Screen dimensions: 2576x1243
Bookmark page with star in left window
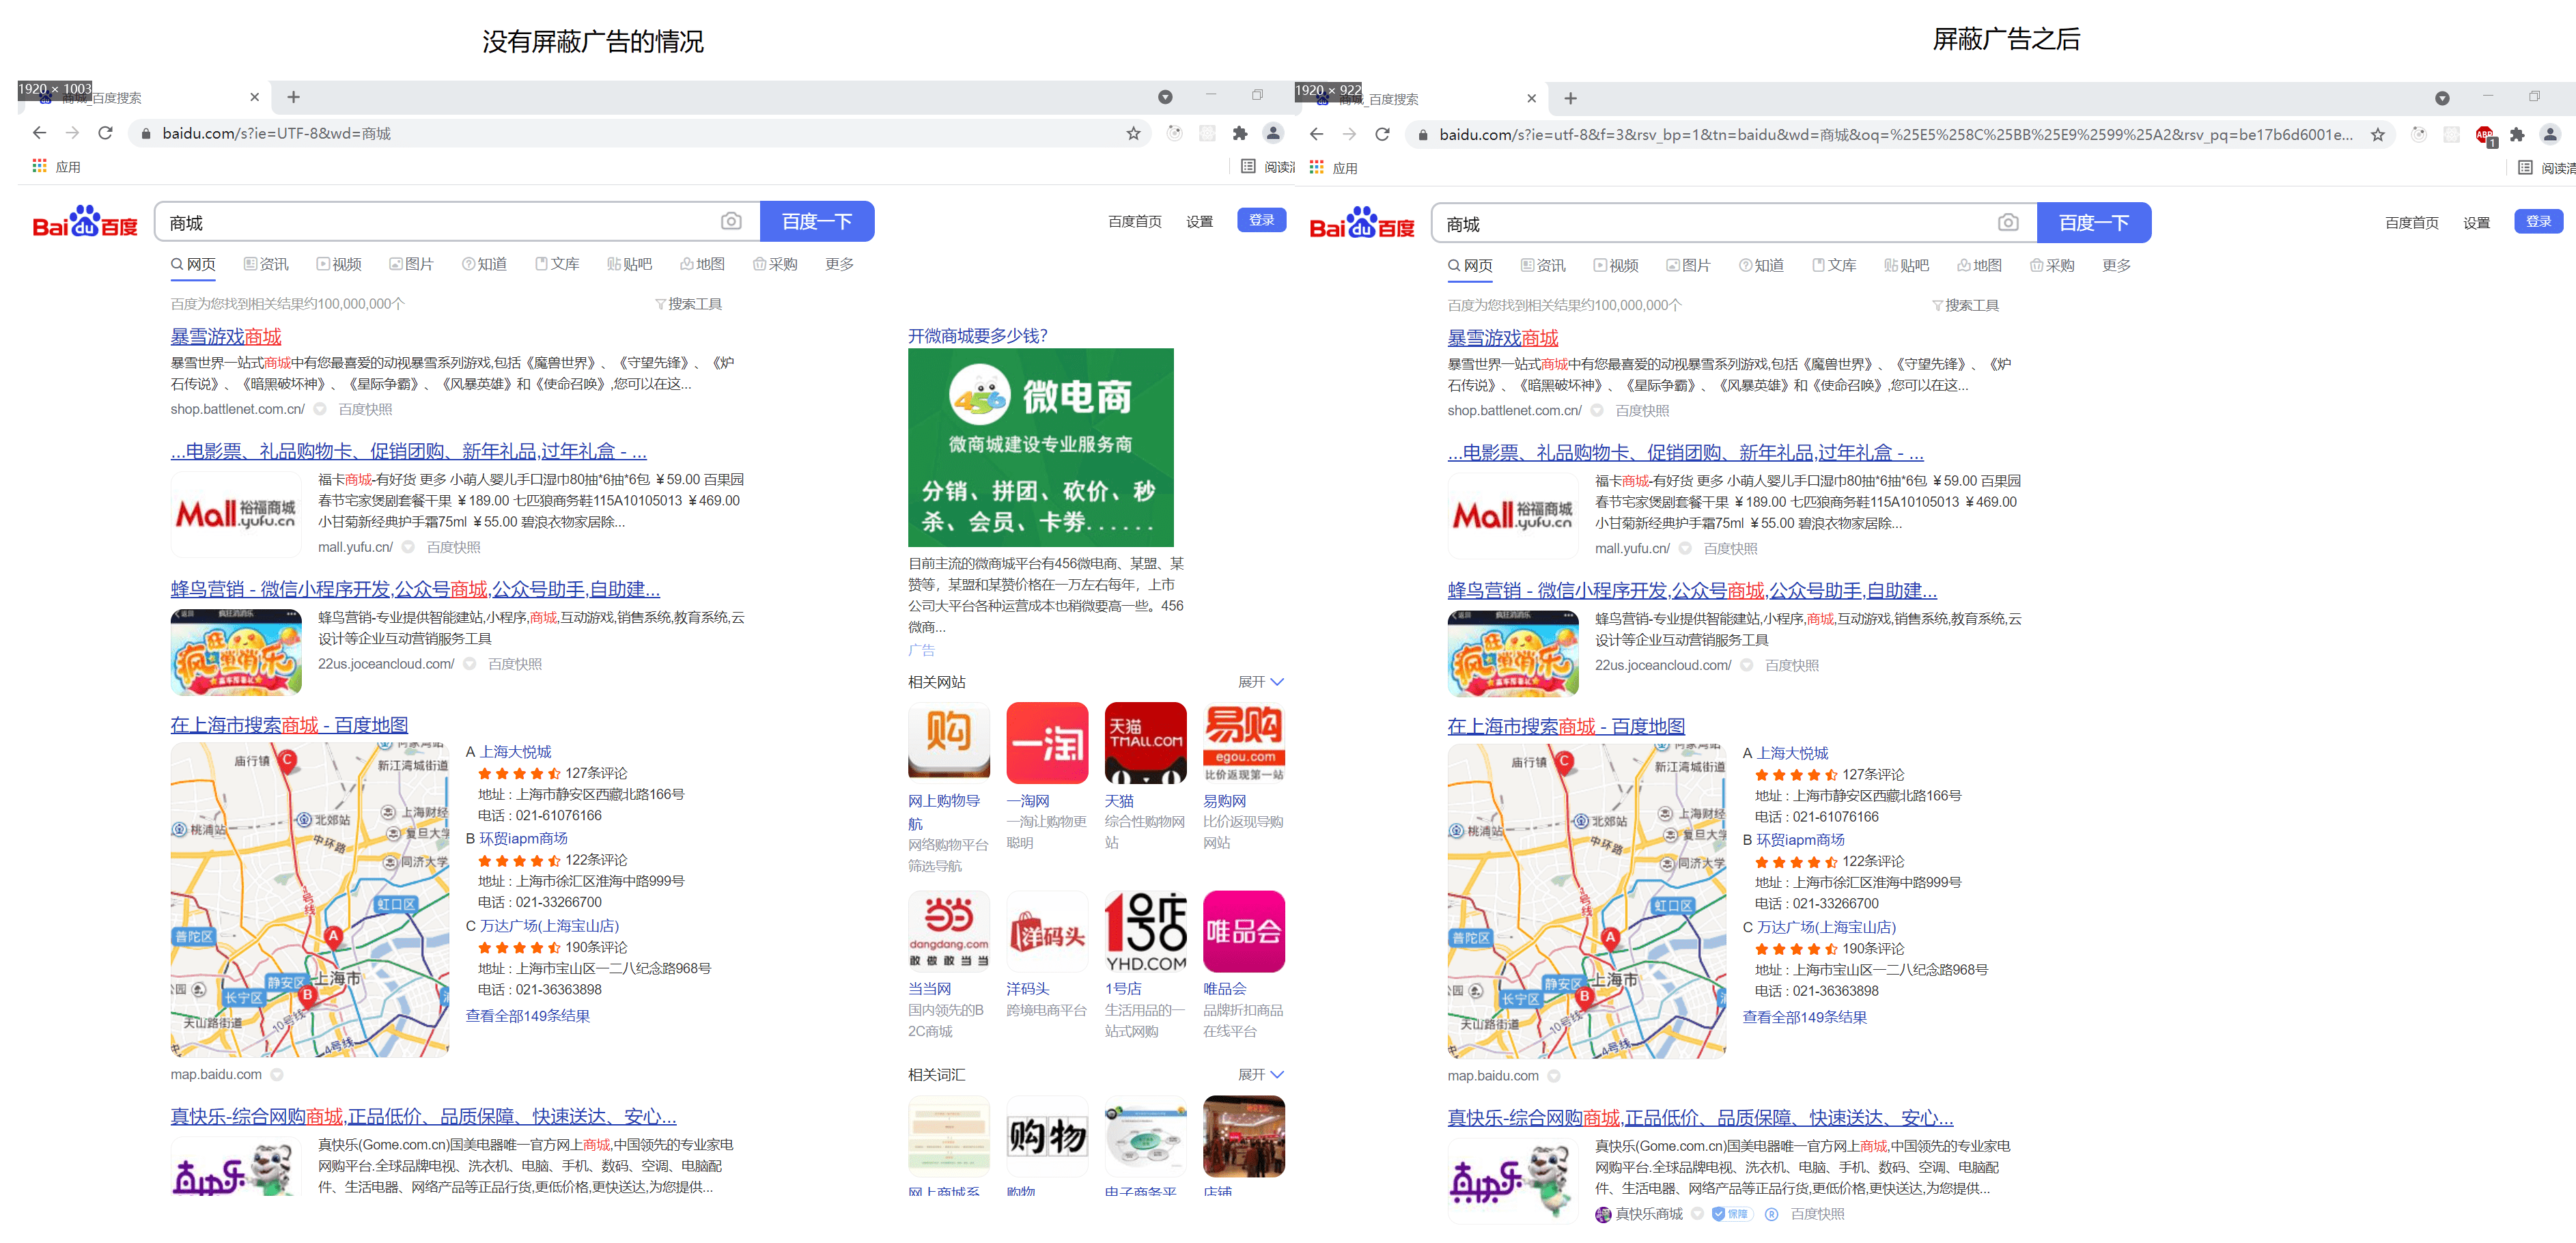1133,133
